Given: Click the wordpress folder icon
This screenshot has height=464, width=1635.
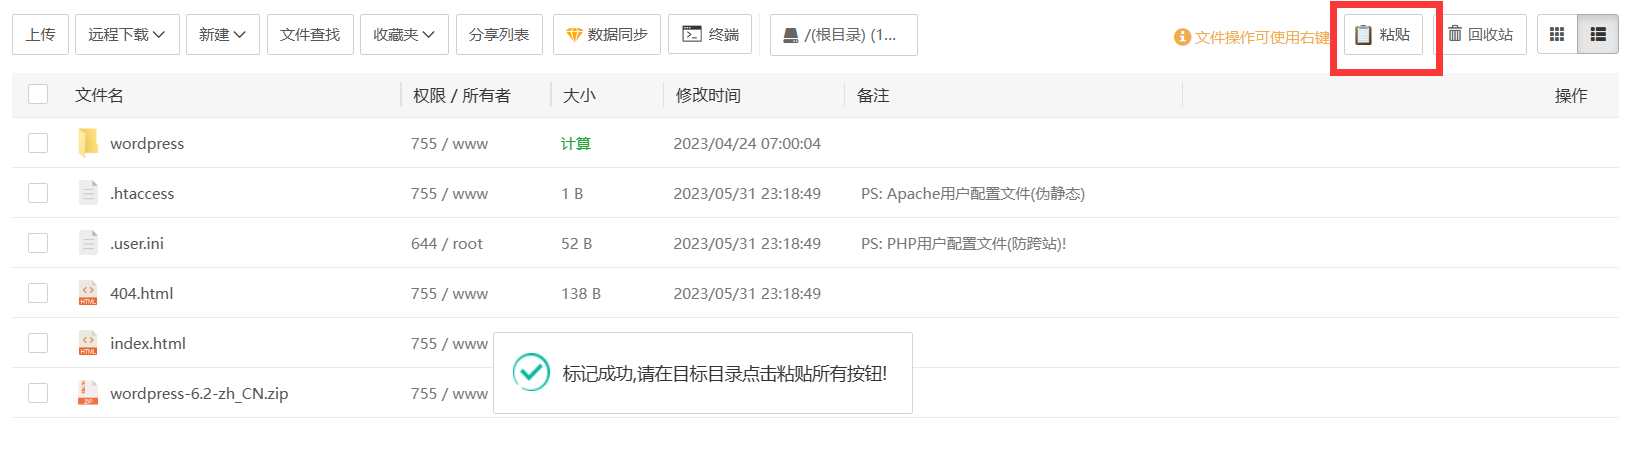Looking at the screenshot, I should pos(88,143).
